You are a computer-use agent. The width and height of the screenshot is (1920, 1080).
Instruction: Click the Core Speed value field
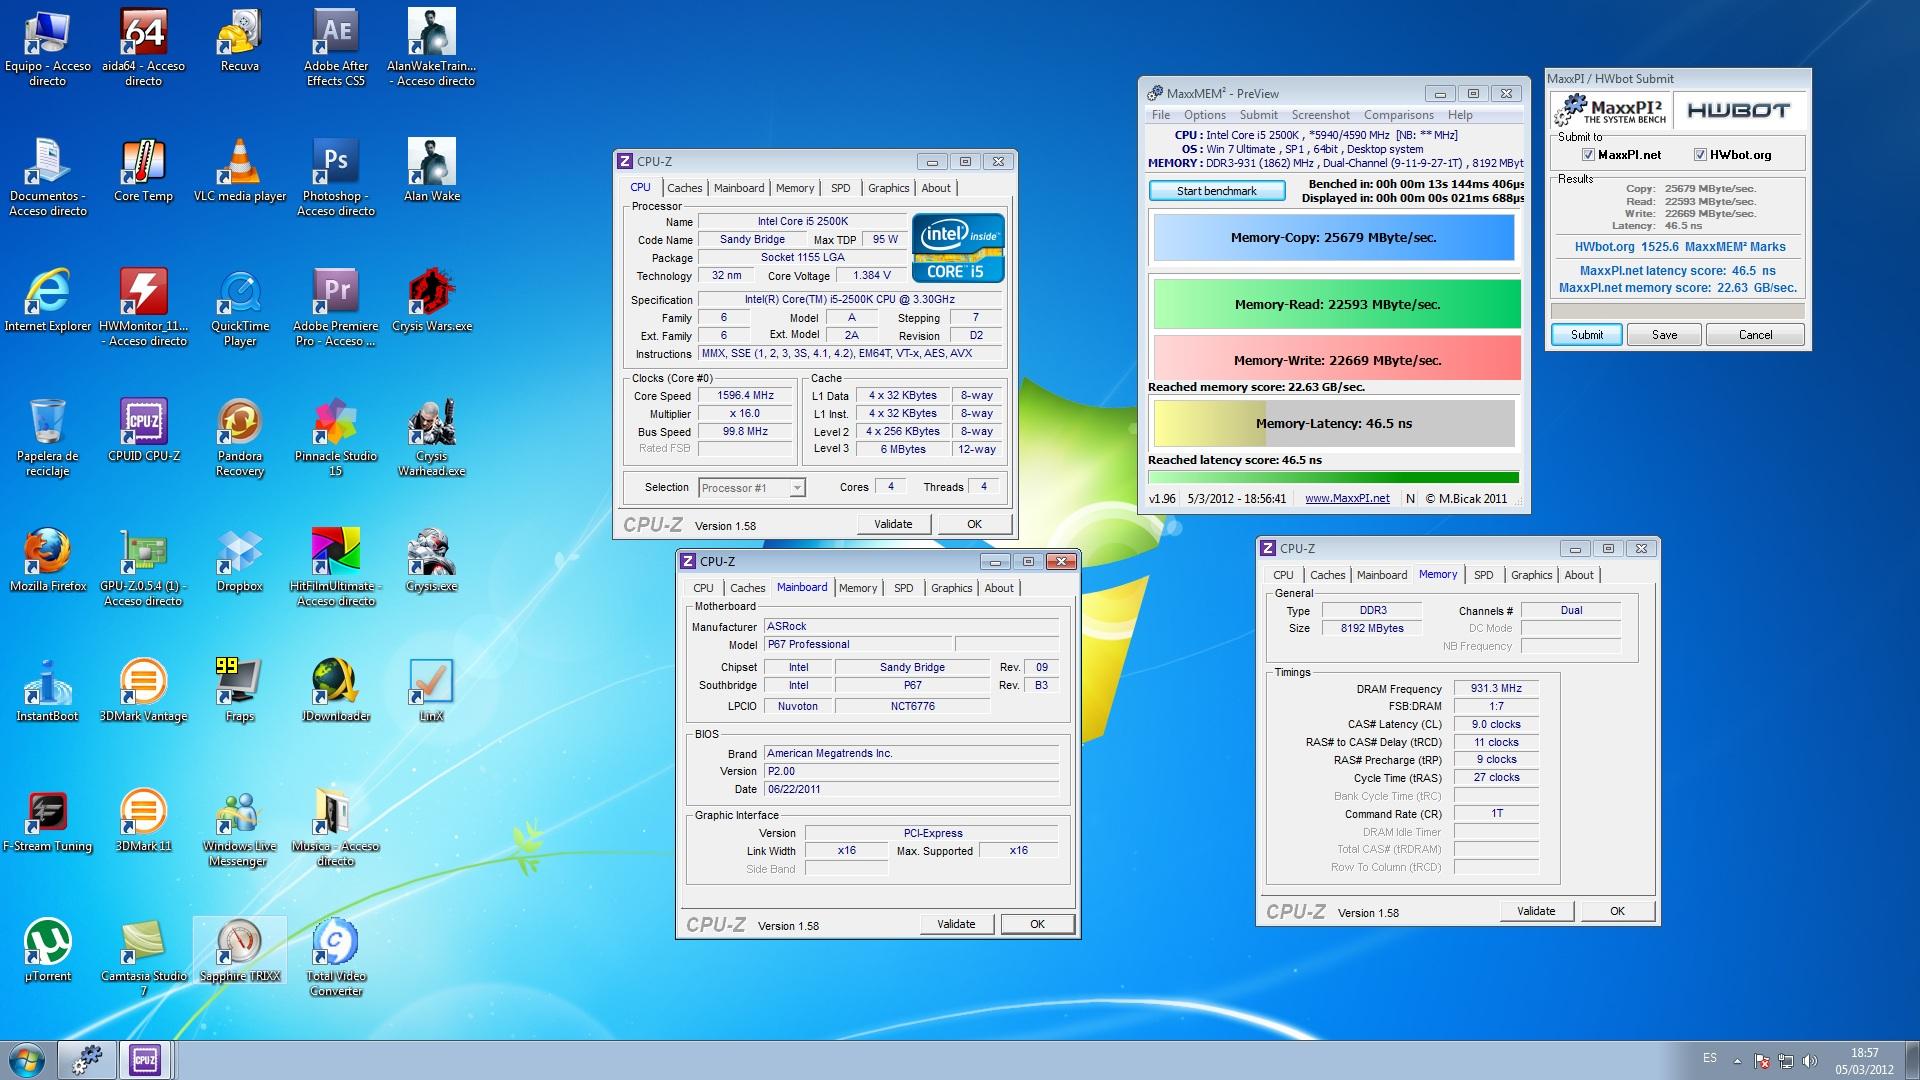click(x=745, y=396)
